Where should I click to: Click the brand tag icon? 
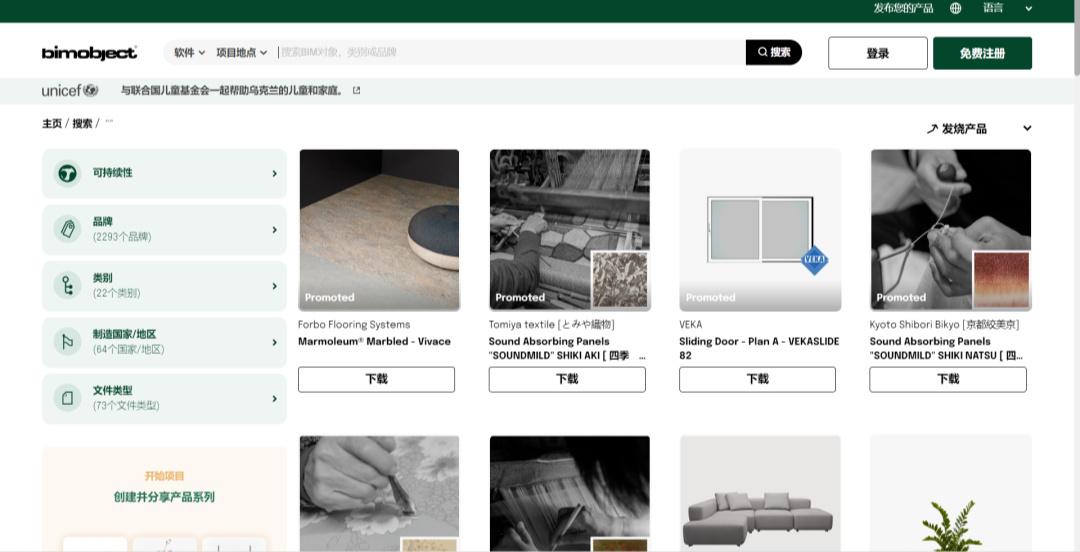click(x=68, y=229)
